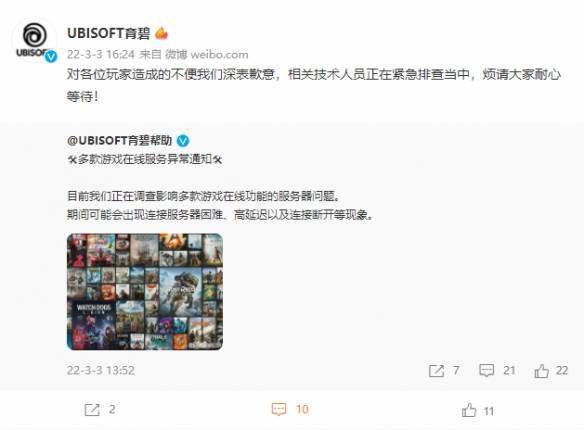This screenshot has width=584, height=430.
Task: Click the quoted post body about 服务器问题
Action: coord(220,205)
